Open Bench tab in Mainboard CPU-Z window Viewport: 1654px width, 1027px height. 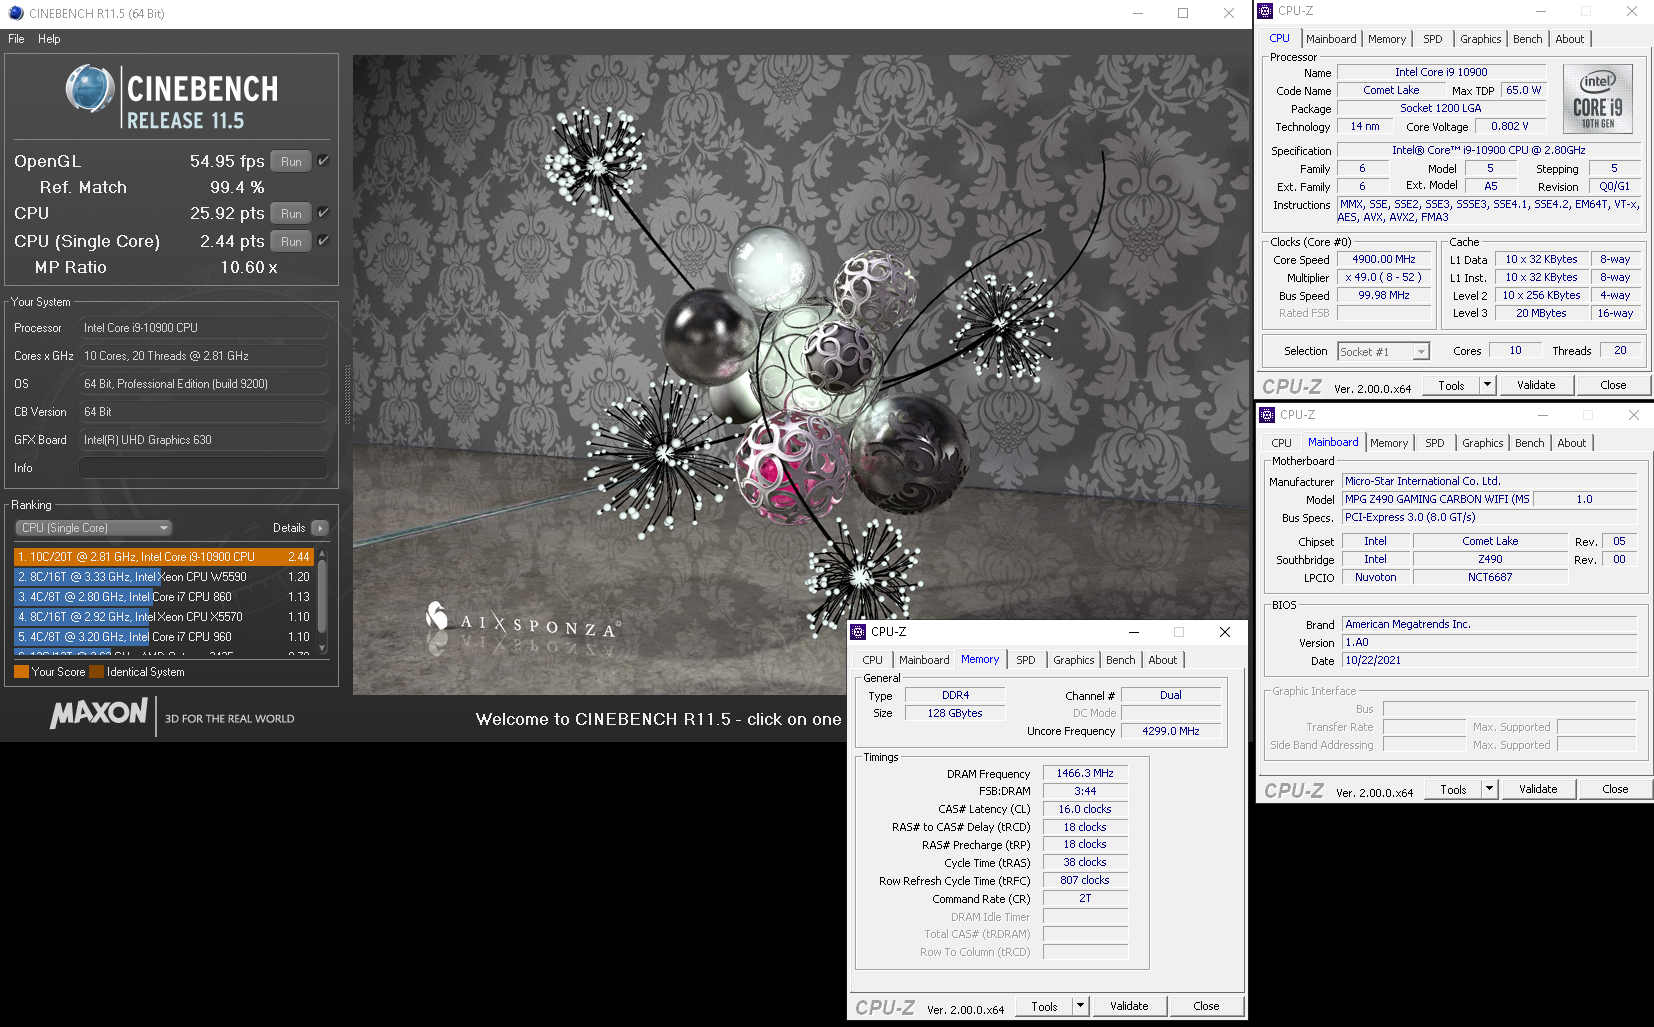pyautogui.click(x=1529, y=443)
